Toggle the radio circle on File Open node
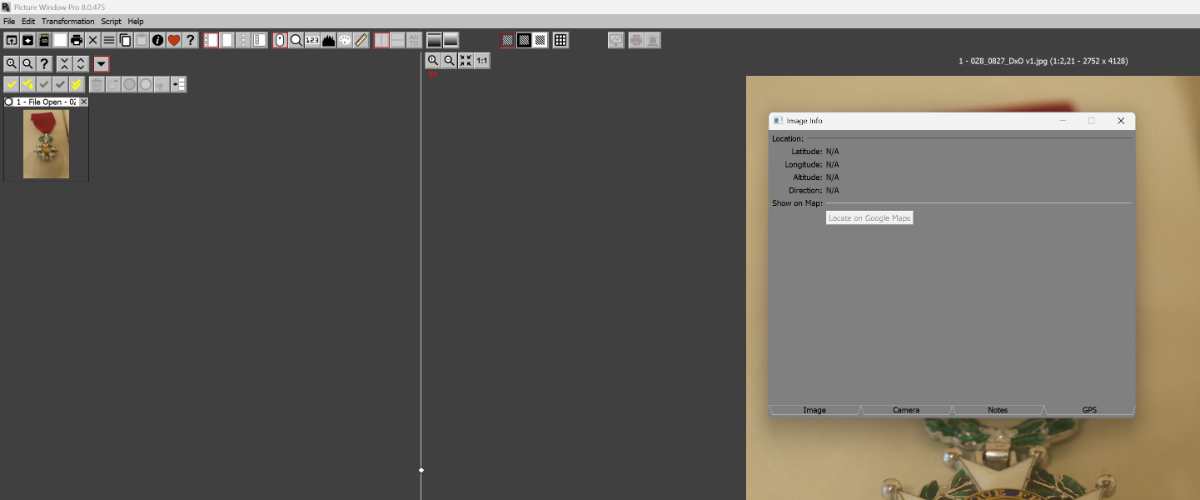Image resolution: width=1200 pixels, height=500 pixels. pyautogui.click(x=9, y=102)
